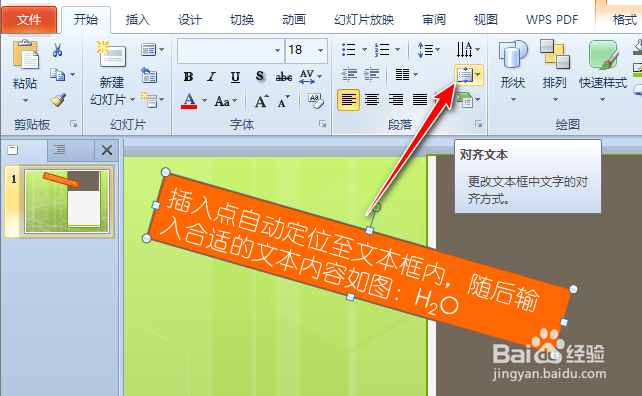Toggle Underline formatting
The height and width of the screenshot is (396, 642).
pos(235,76)
